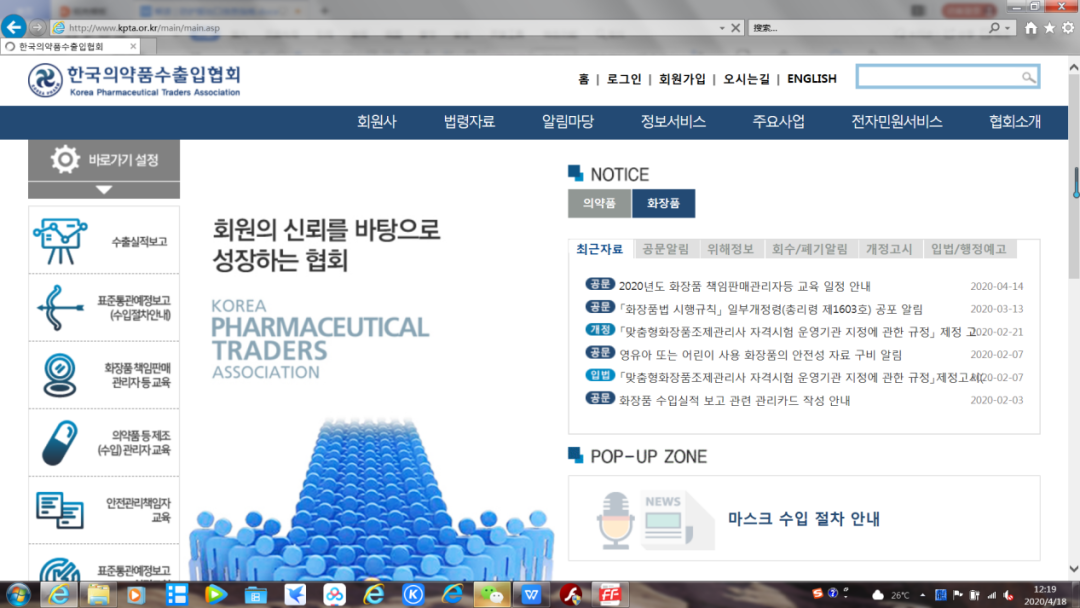Open 마스크 수입 절차 안내 popup link

click(803, 519)
